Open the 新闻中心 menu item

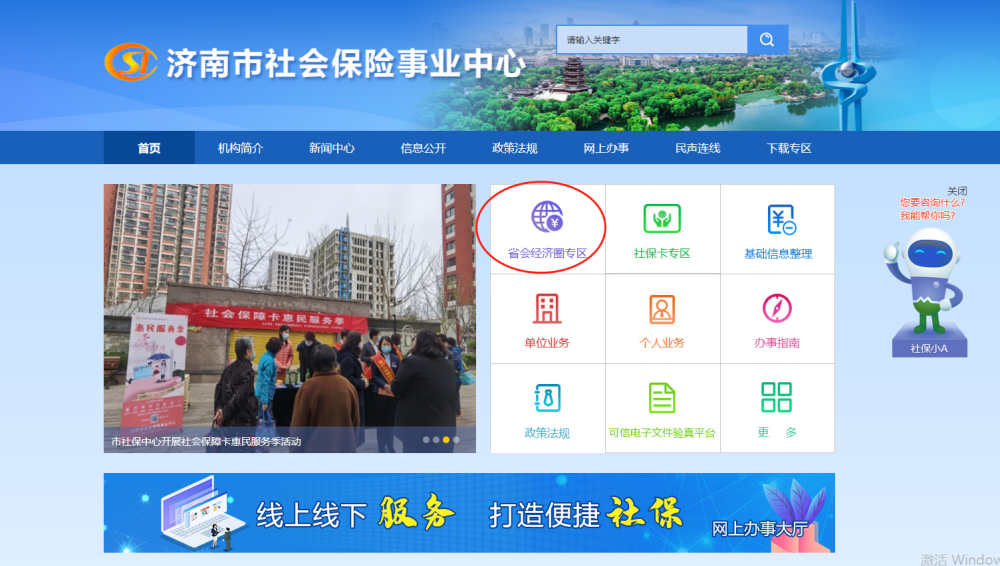[x=332, y=148]
